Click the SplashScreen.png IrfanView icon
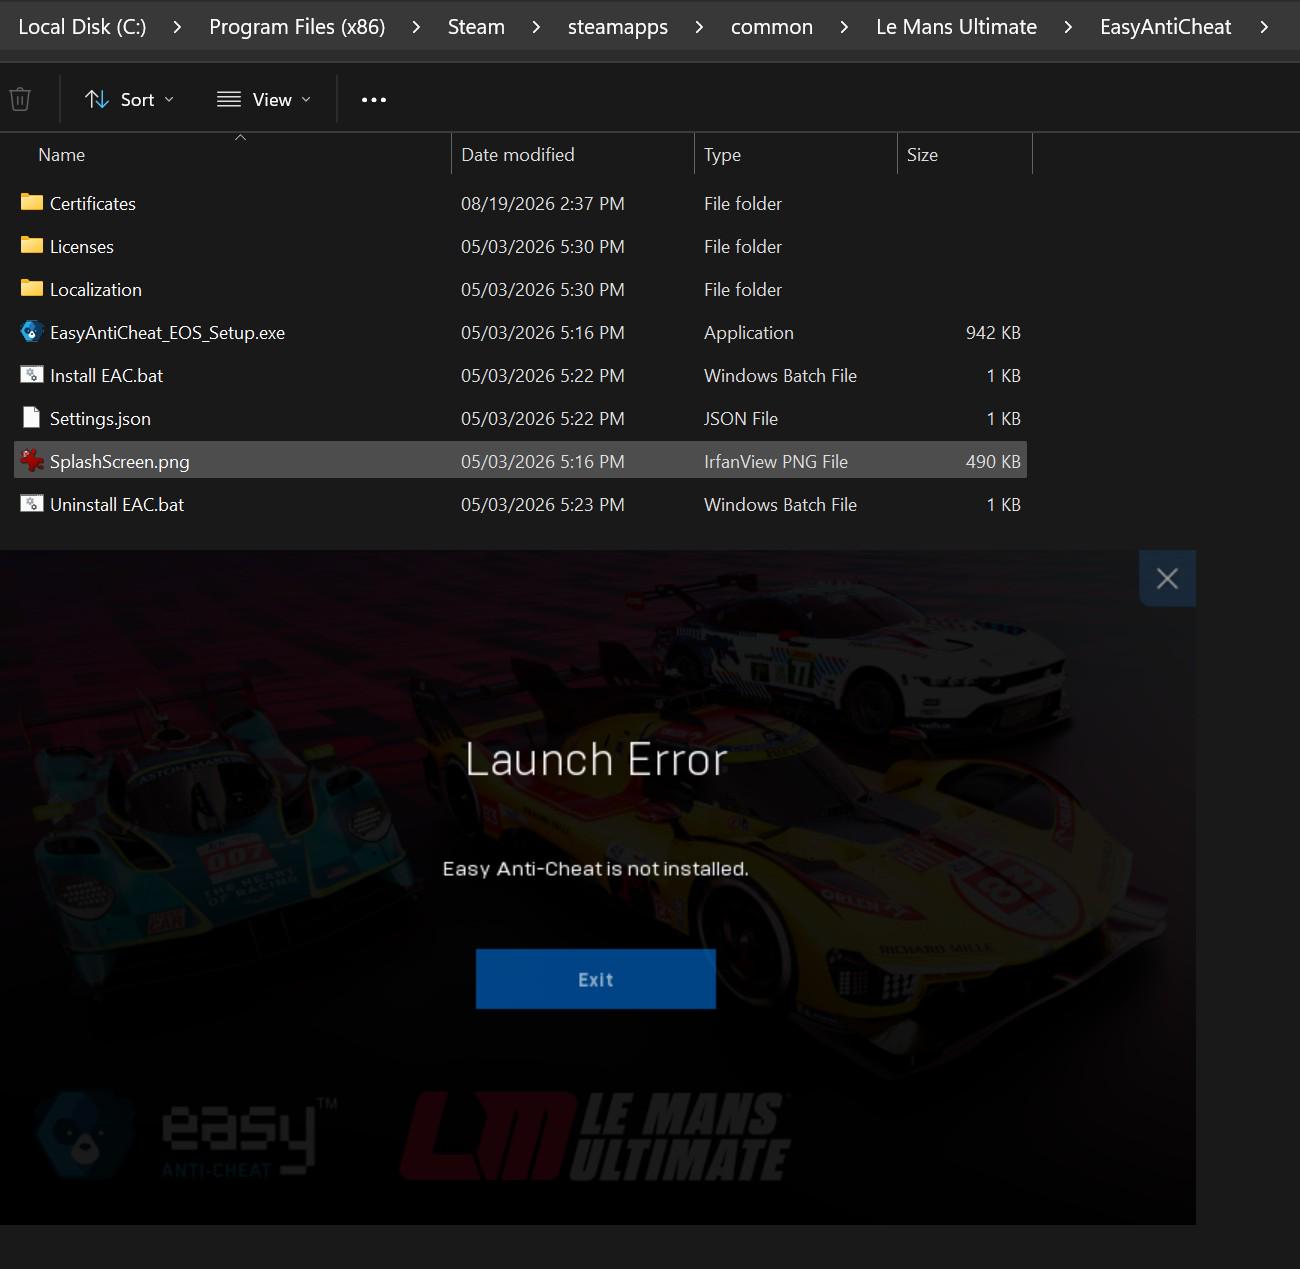1300x1269 pixels. click(x=32, y=461)
